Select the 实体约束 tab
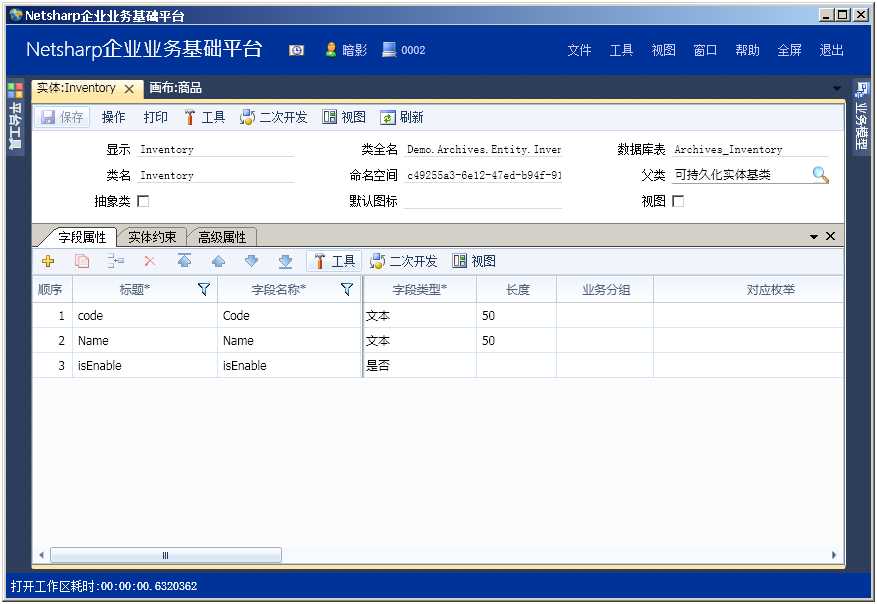This screenshot has width=877, height=604. coord(152,237)
